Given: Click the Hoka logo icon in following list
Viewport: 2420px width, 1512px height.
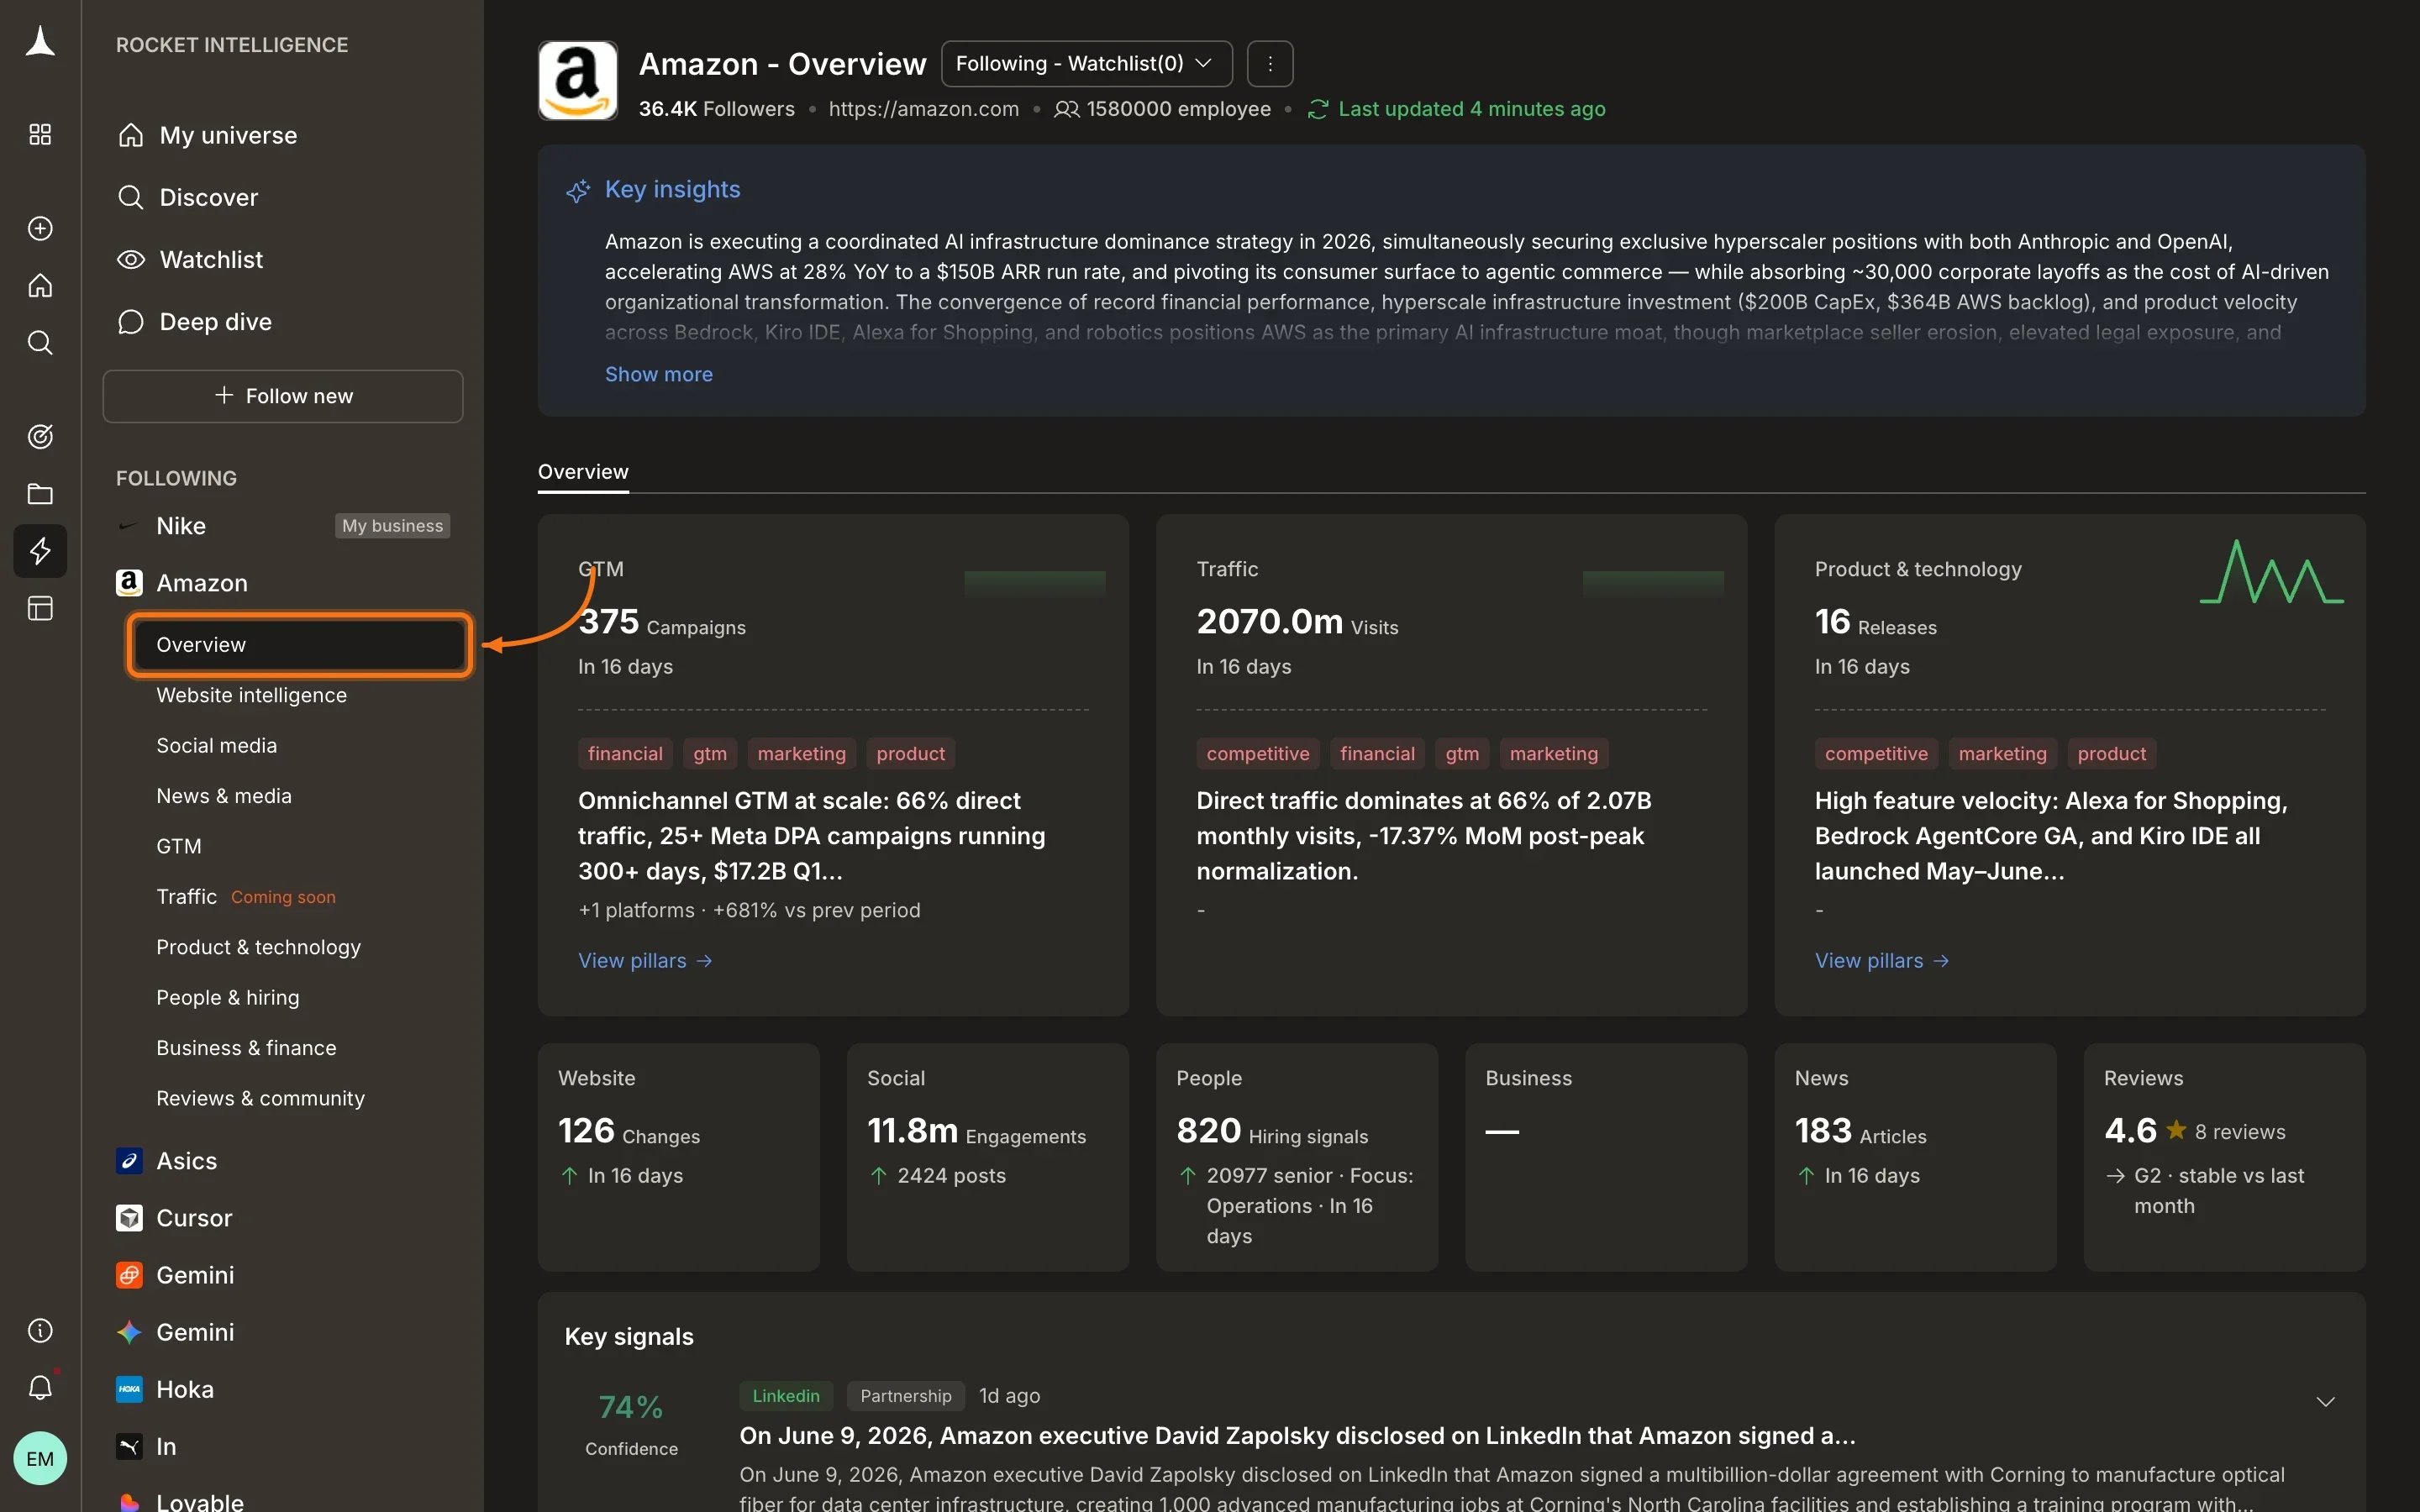Looking at the screenshot, I should (129, 1390).
